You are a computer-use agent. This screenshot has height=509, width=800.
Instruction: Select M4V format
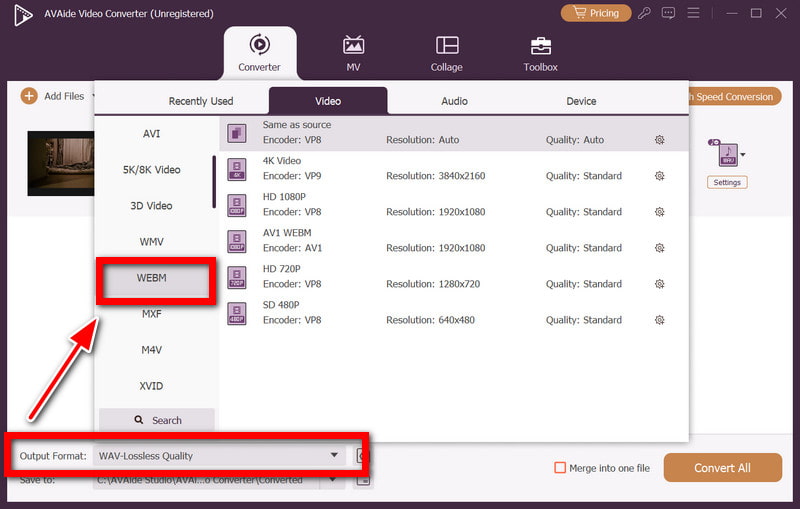click(152, 350)
